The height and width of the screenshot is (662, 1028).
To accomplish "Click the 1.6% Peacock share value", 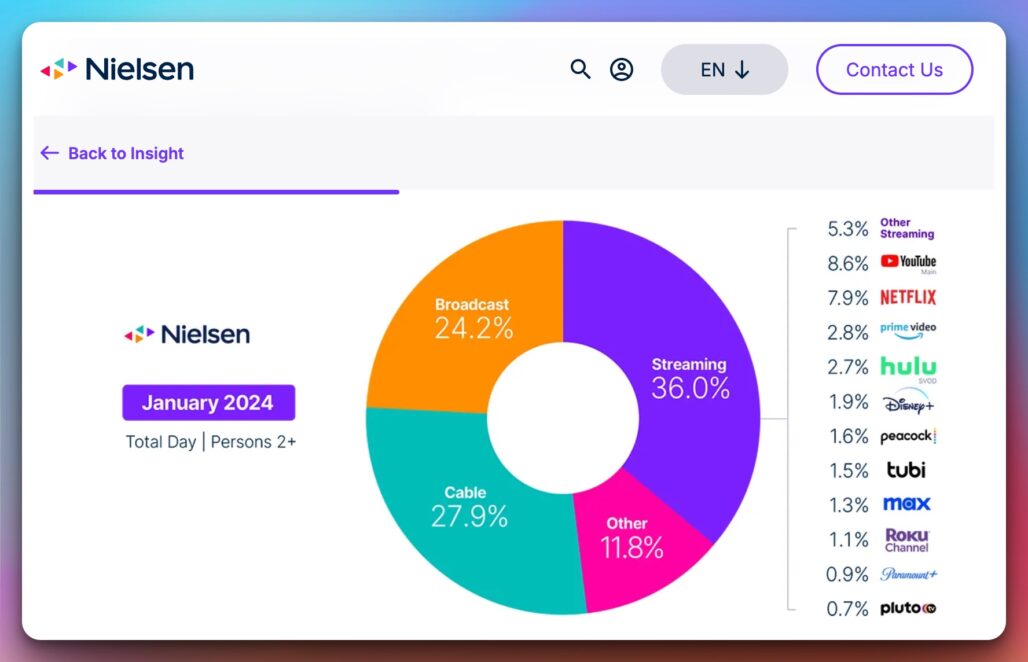I will coord(849,437).
